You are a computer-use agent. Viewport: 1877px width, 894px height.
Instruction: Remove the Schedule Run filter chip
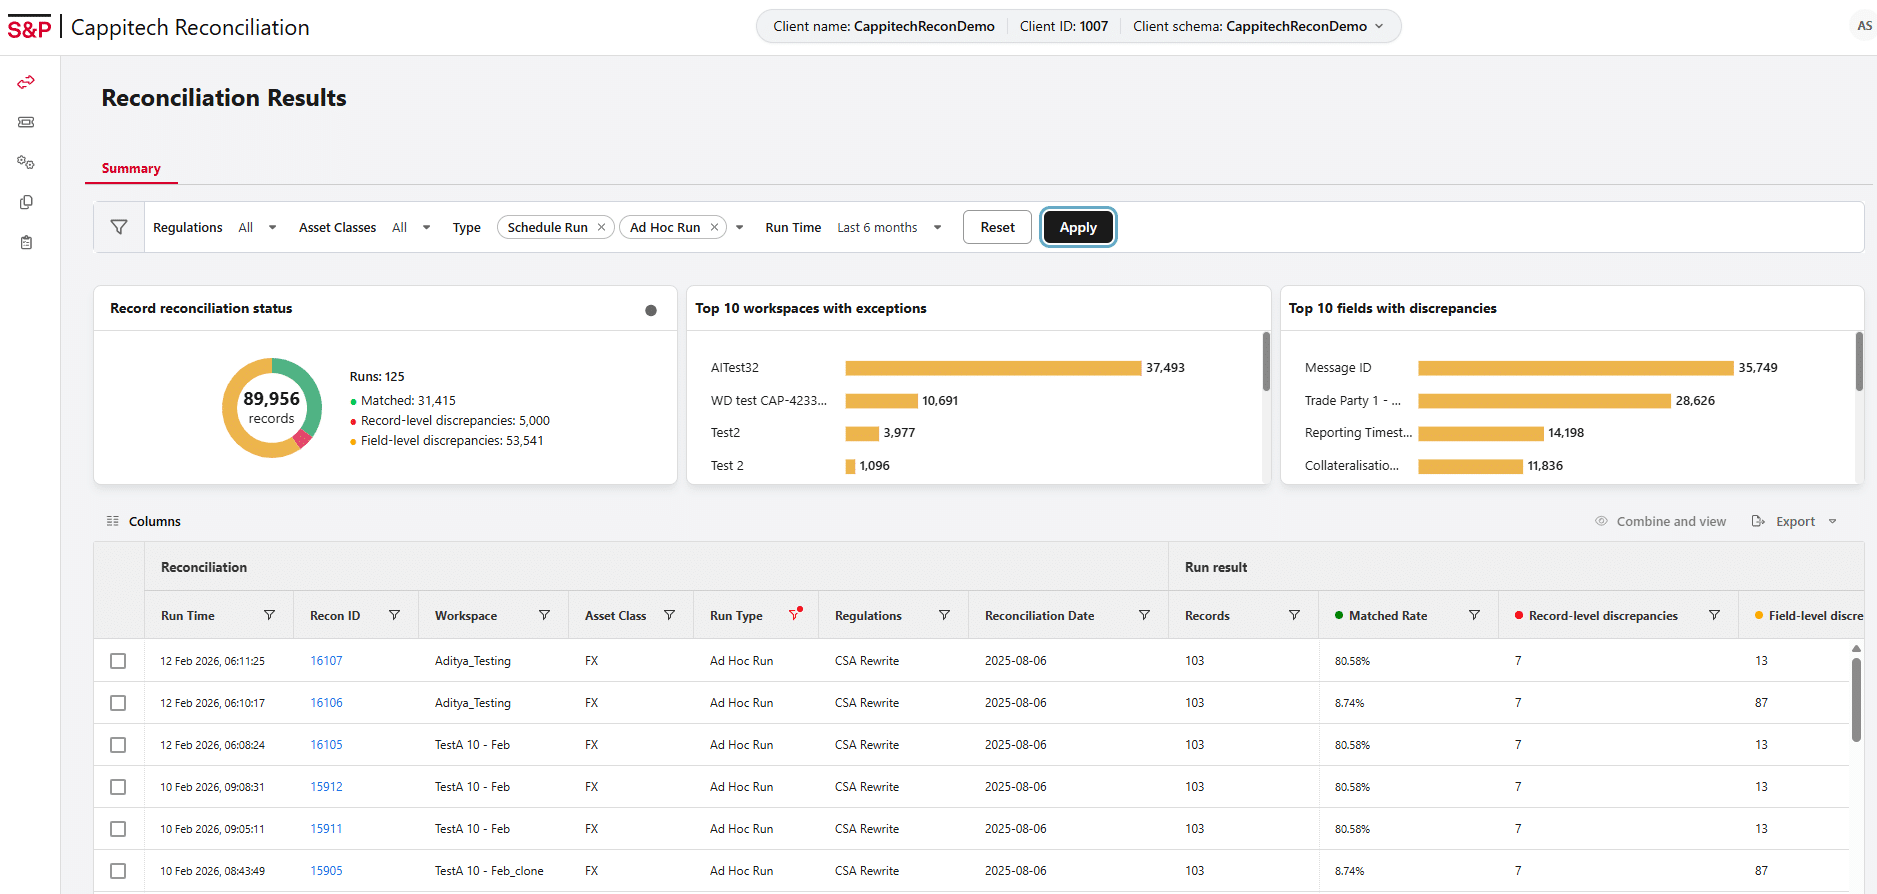(601, 227)
